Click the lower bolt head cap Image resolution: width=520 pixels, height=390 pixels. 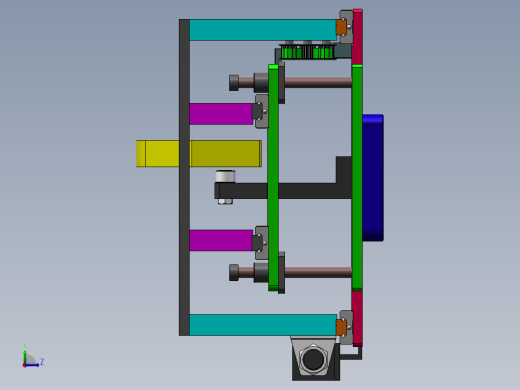click(x=234, y=272)
